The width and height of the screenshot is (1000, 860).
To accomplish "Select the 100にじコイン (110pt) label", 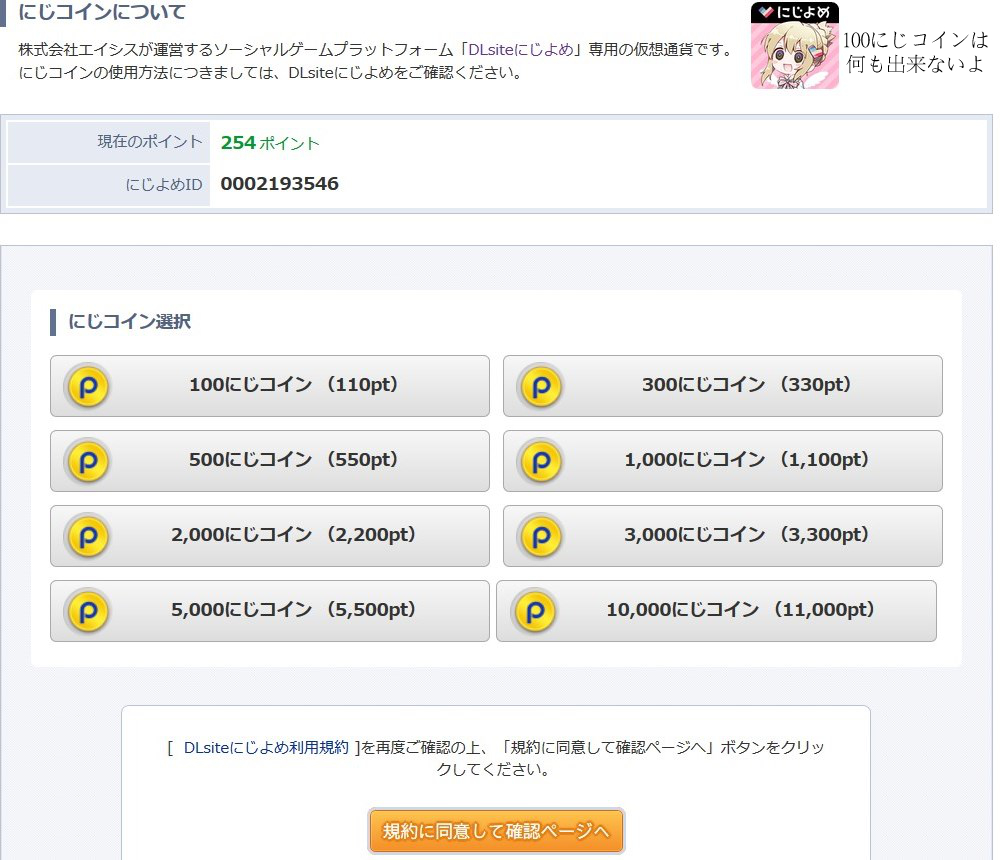I will point(294,385).
